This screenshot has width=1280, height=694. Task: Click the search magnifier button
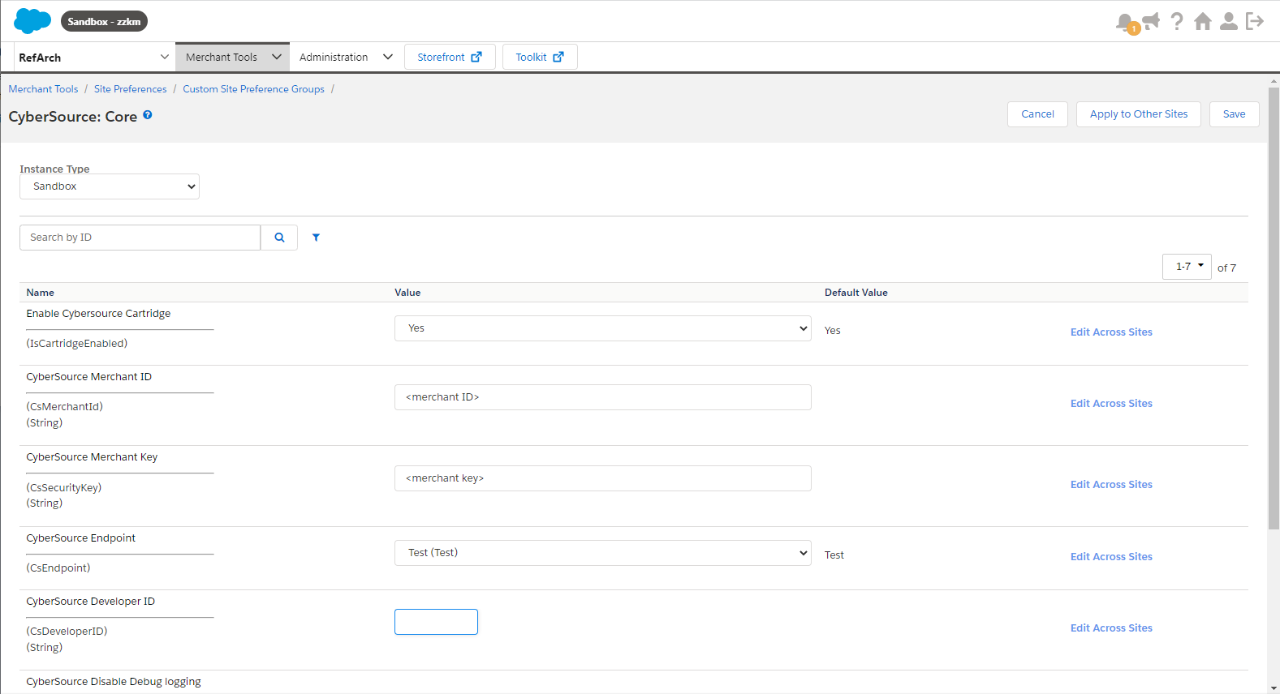[279, 237]
